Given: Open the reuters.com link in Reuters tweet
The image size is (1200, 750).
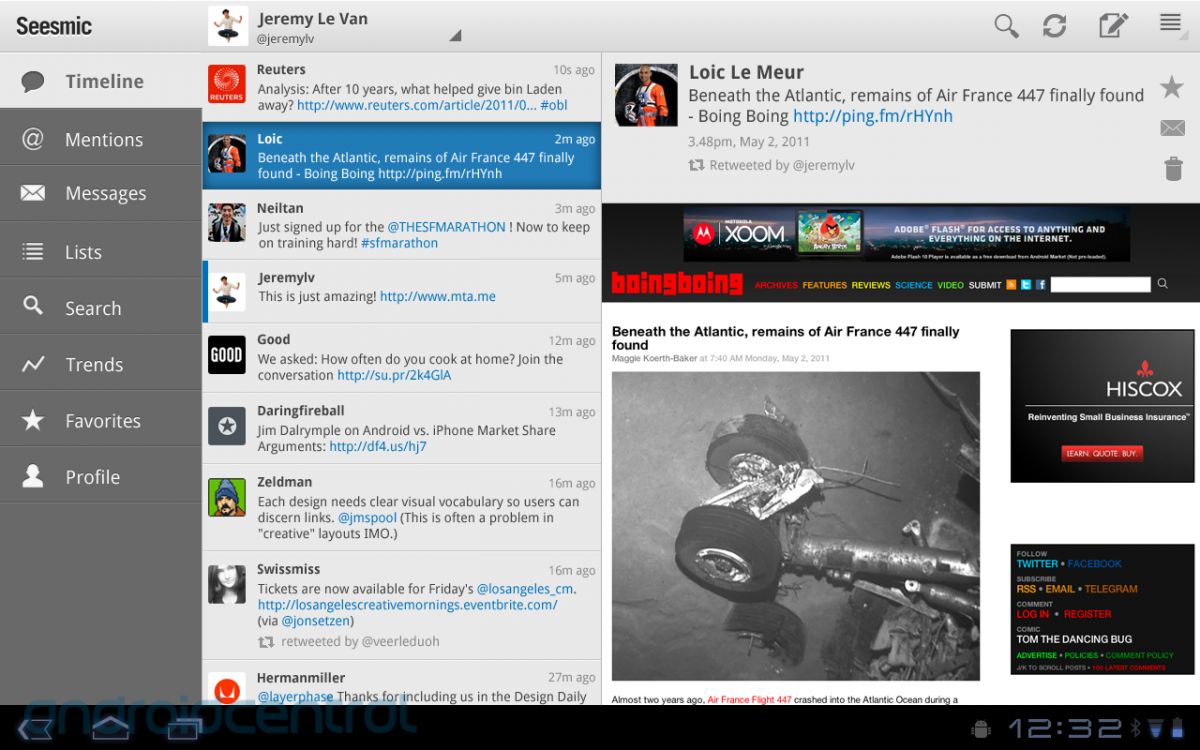Looking at the screenshot, I should [417, 105].
